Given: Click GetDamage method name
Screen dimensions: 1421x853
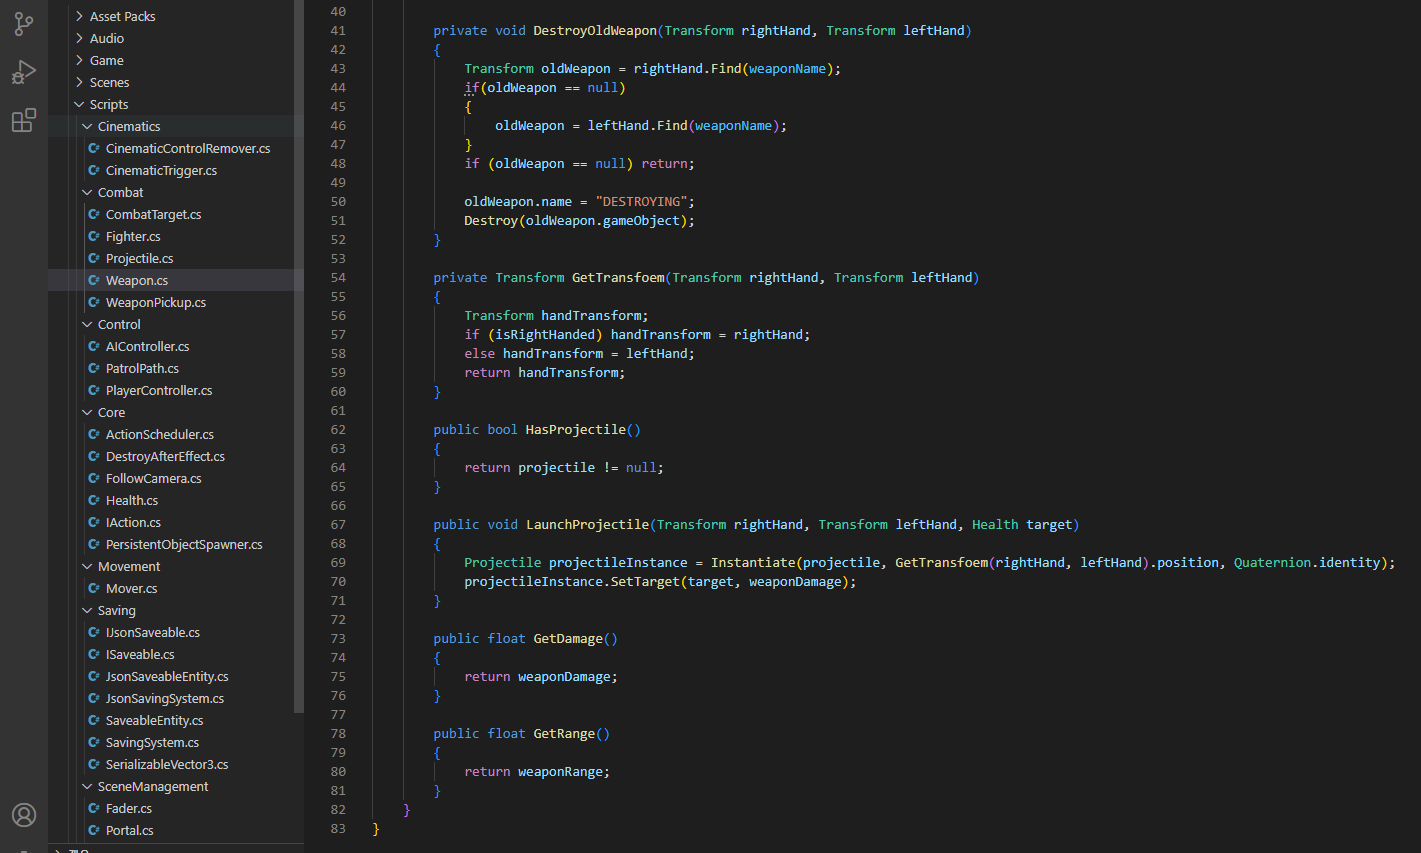Looking at the screenshot, I should point(568,638).
